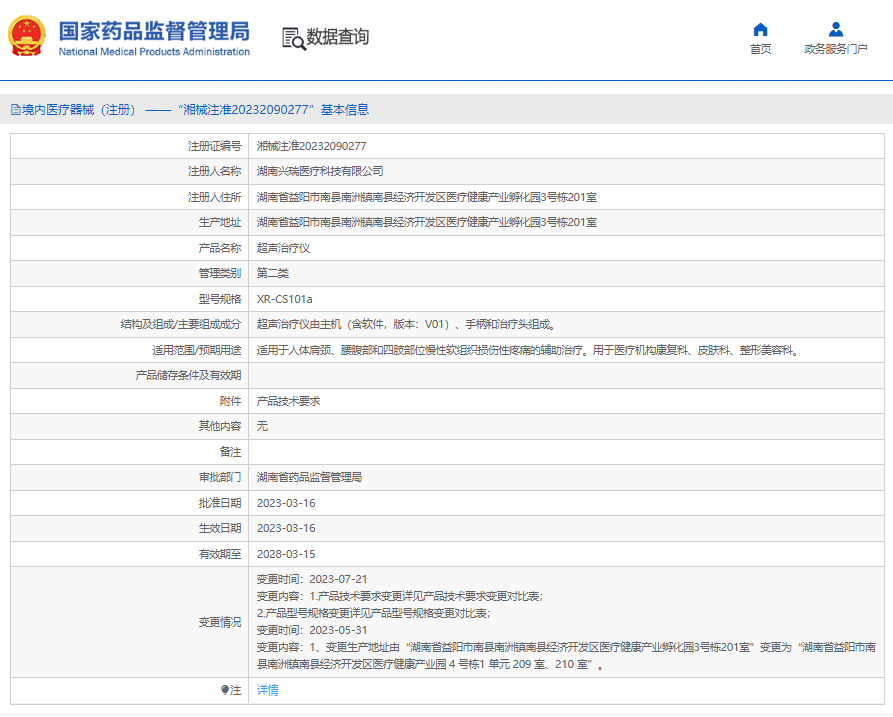The height and width of the screenshot is (717, 893).
Task: Click the 首页 home icon
Action: [760, 30]
